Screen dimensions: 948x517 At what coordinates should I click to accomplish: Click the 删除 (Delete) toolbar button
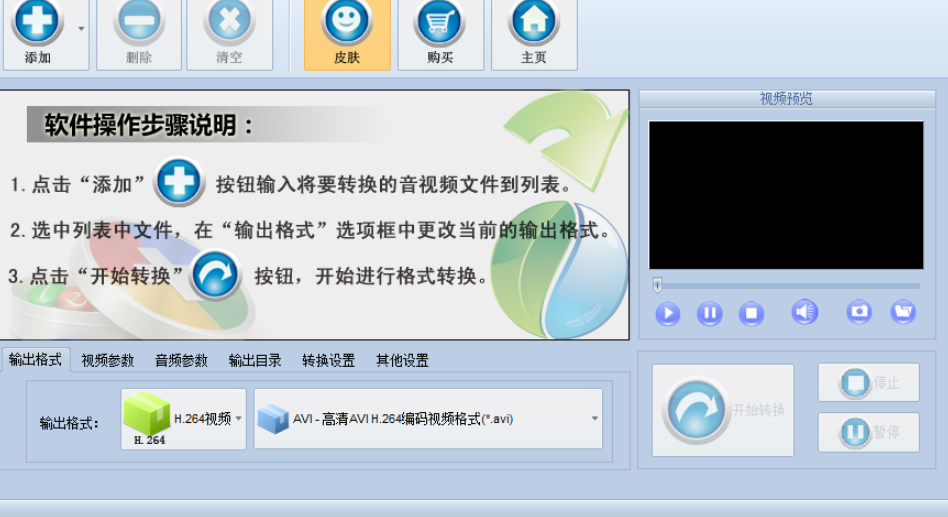coord(139,33)
